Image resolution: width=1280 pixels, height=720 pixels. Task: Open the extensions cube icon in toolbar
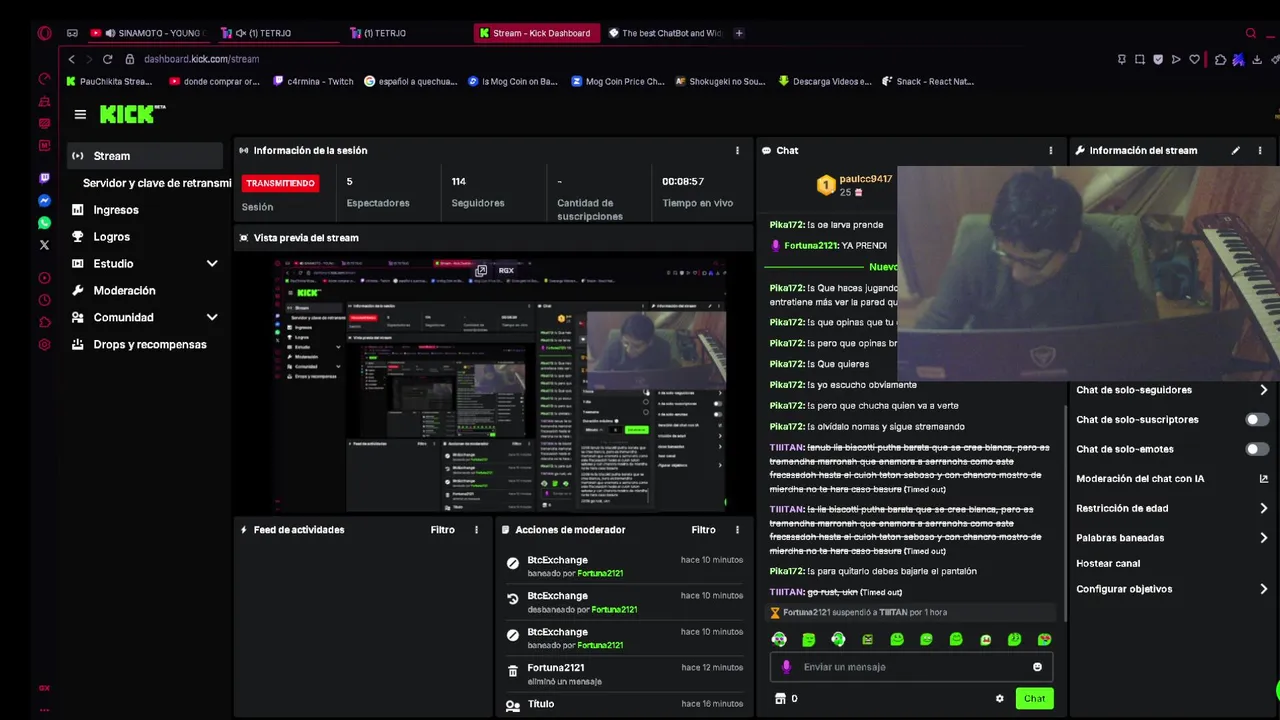click(x=1220, y=59)
